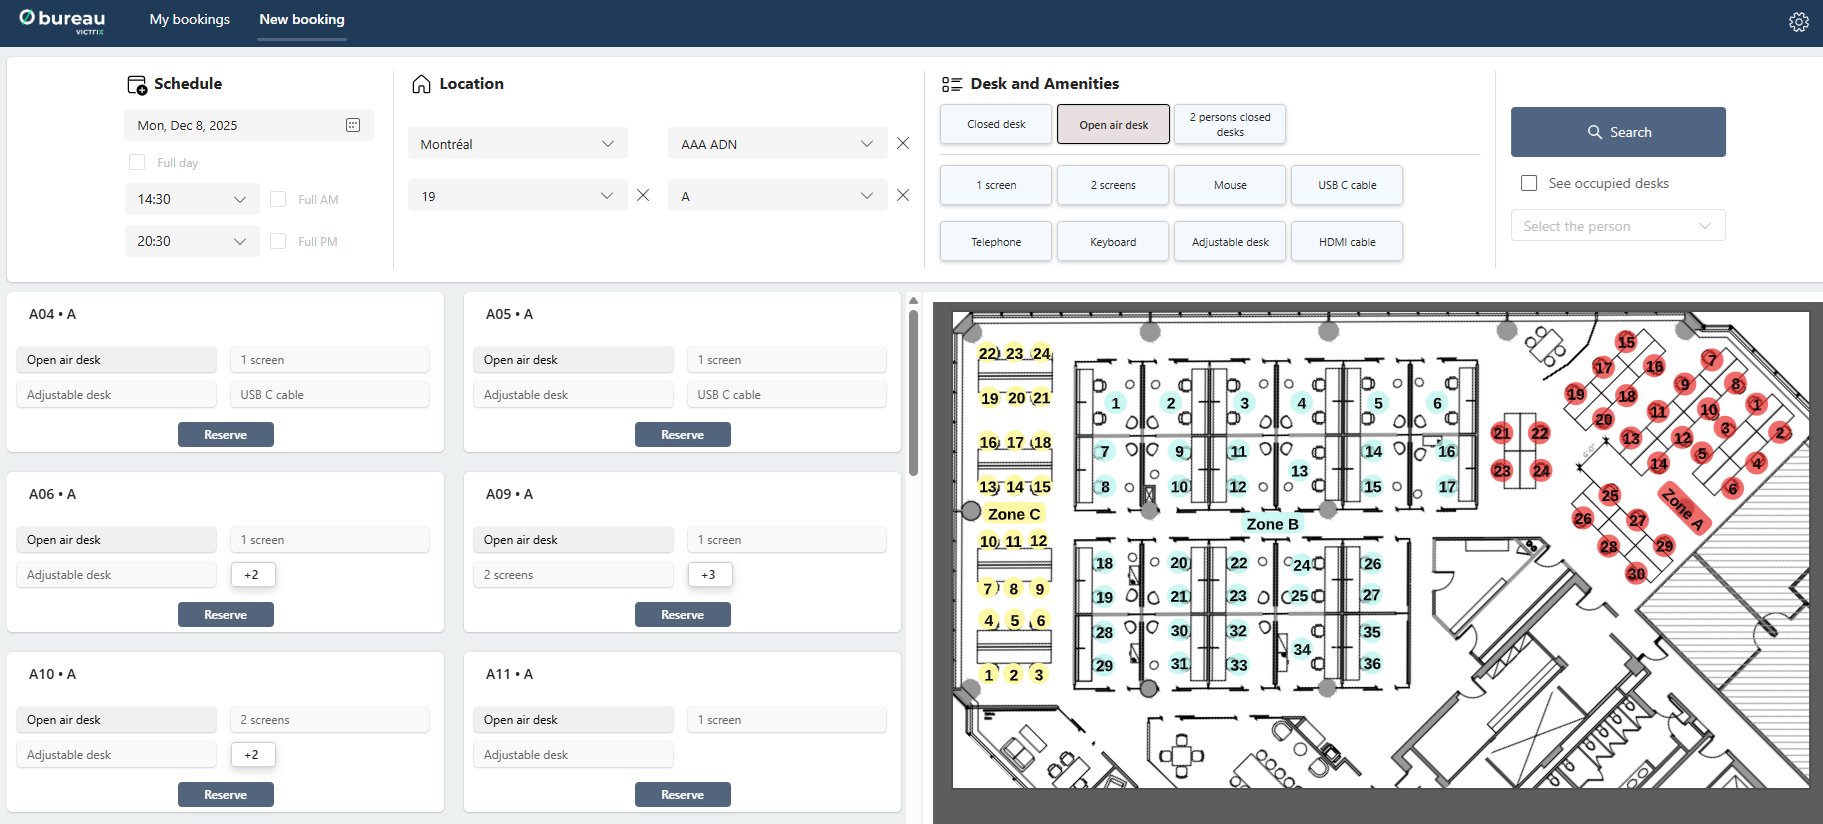Clear the floor 19 selection

pyautogui.click(x=643, y=196)
